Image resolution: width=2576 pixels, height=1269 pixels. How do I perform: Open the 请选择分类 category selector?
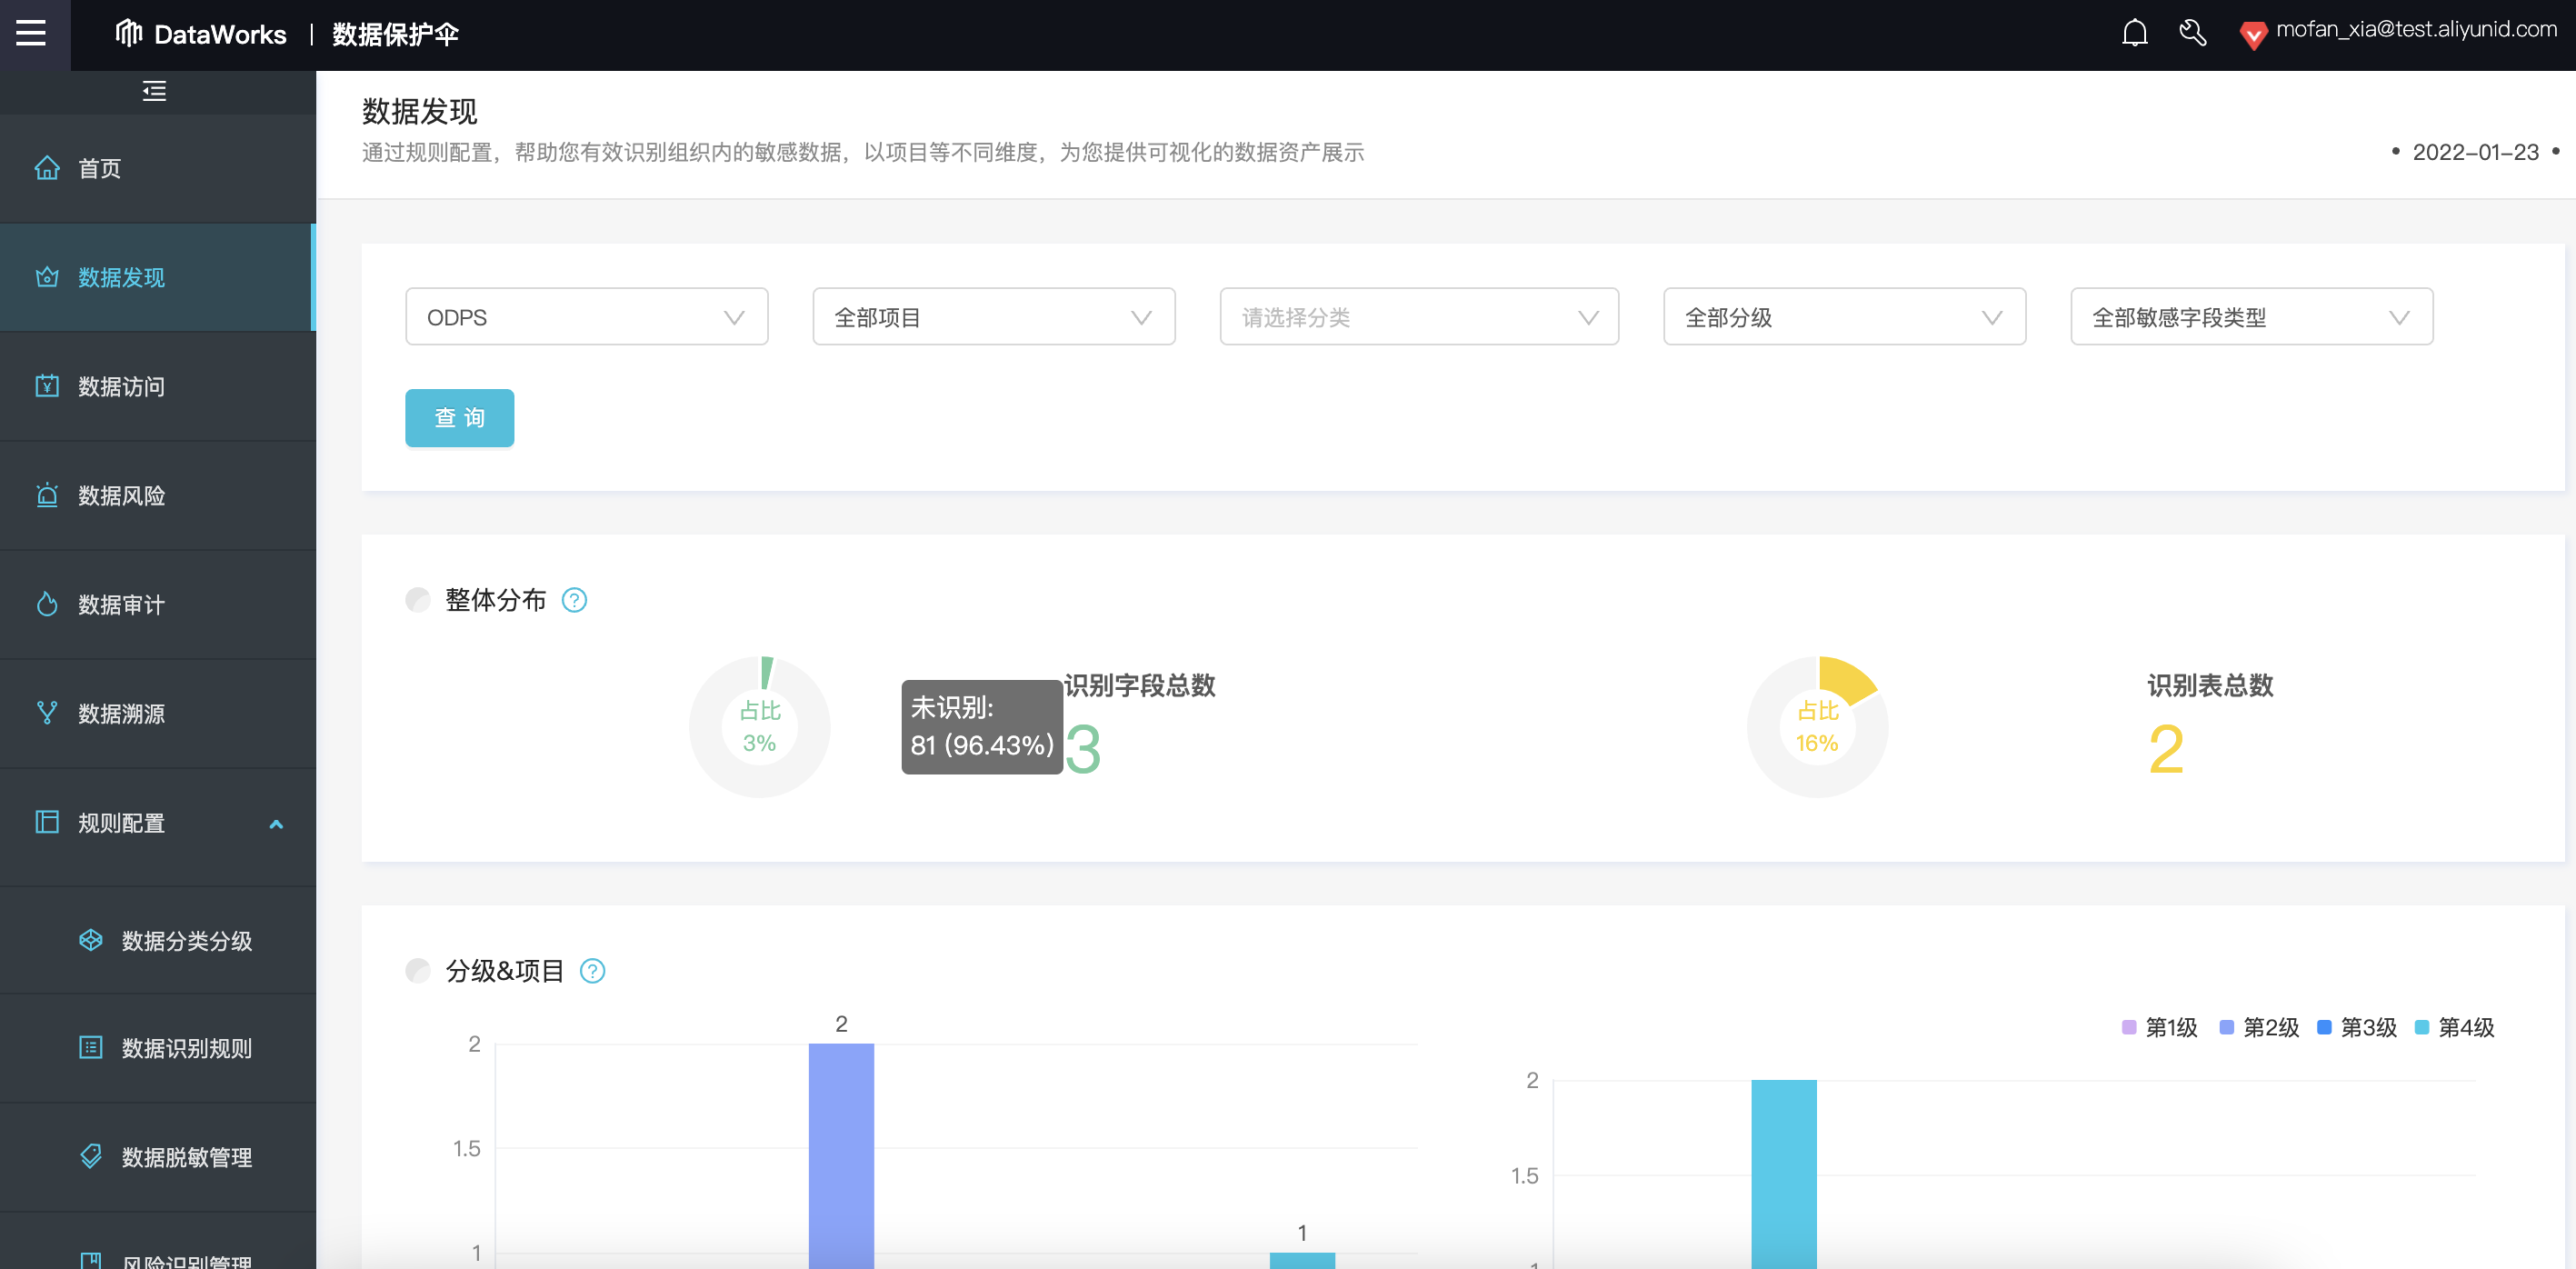pos(1418,317)
